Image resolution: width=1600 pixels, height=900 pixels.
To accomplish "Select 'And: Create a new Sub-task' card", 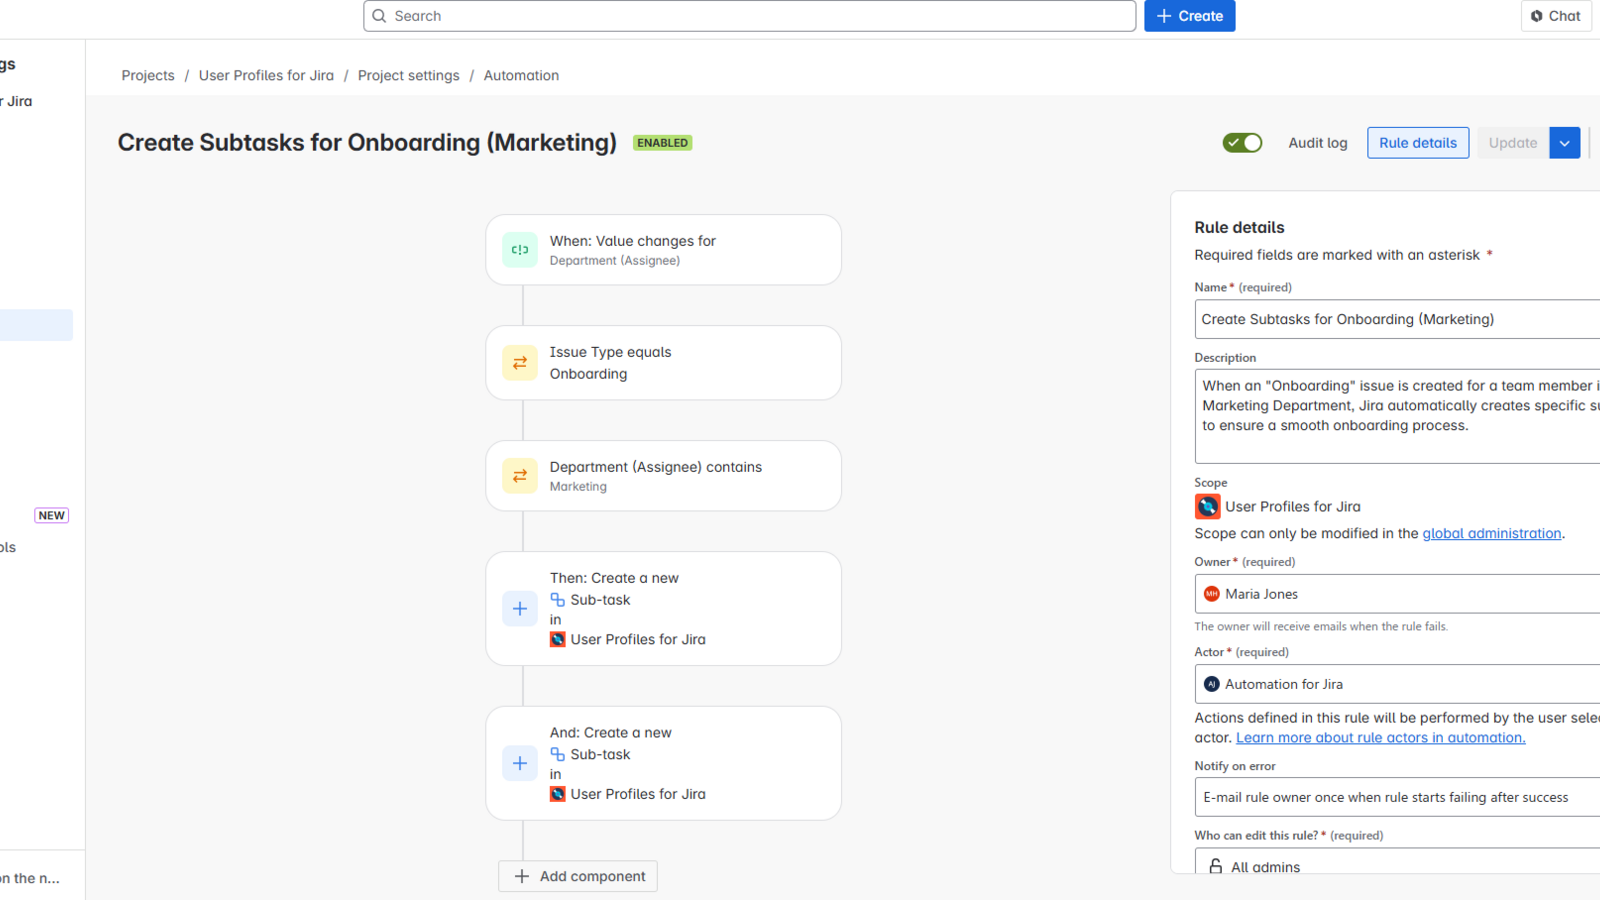I will point(664,763).
